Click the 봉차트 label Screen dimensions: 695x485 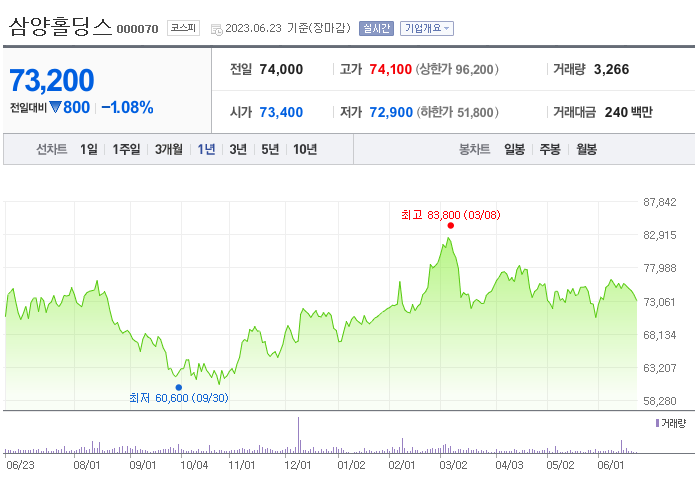click(474, 149)
